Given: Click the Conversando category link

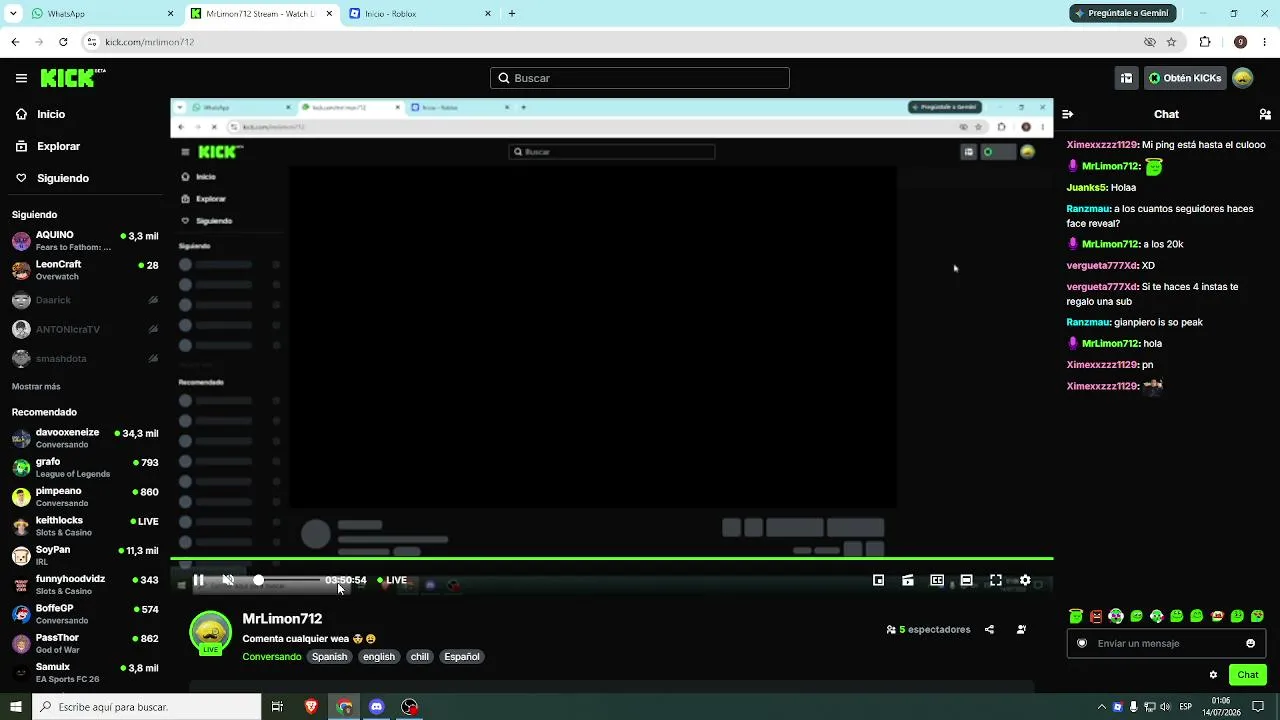Looking at the screenshot, I should 272,657.
